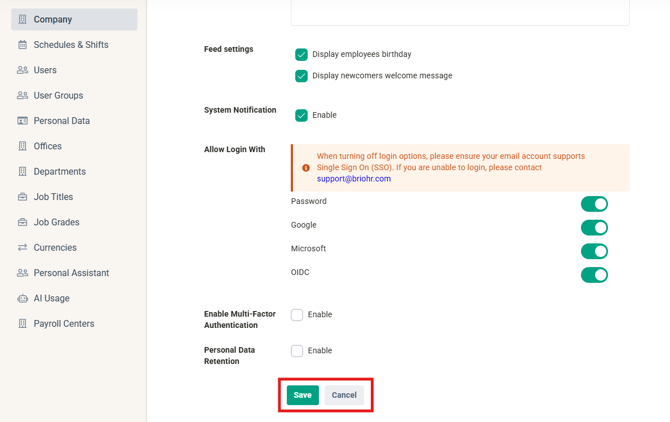Click the orange warning info icon

[306, 168]
